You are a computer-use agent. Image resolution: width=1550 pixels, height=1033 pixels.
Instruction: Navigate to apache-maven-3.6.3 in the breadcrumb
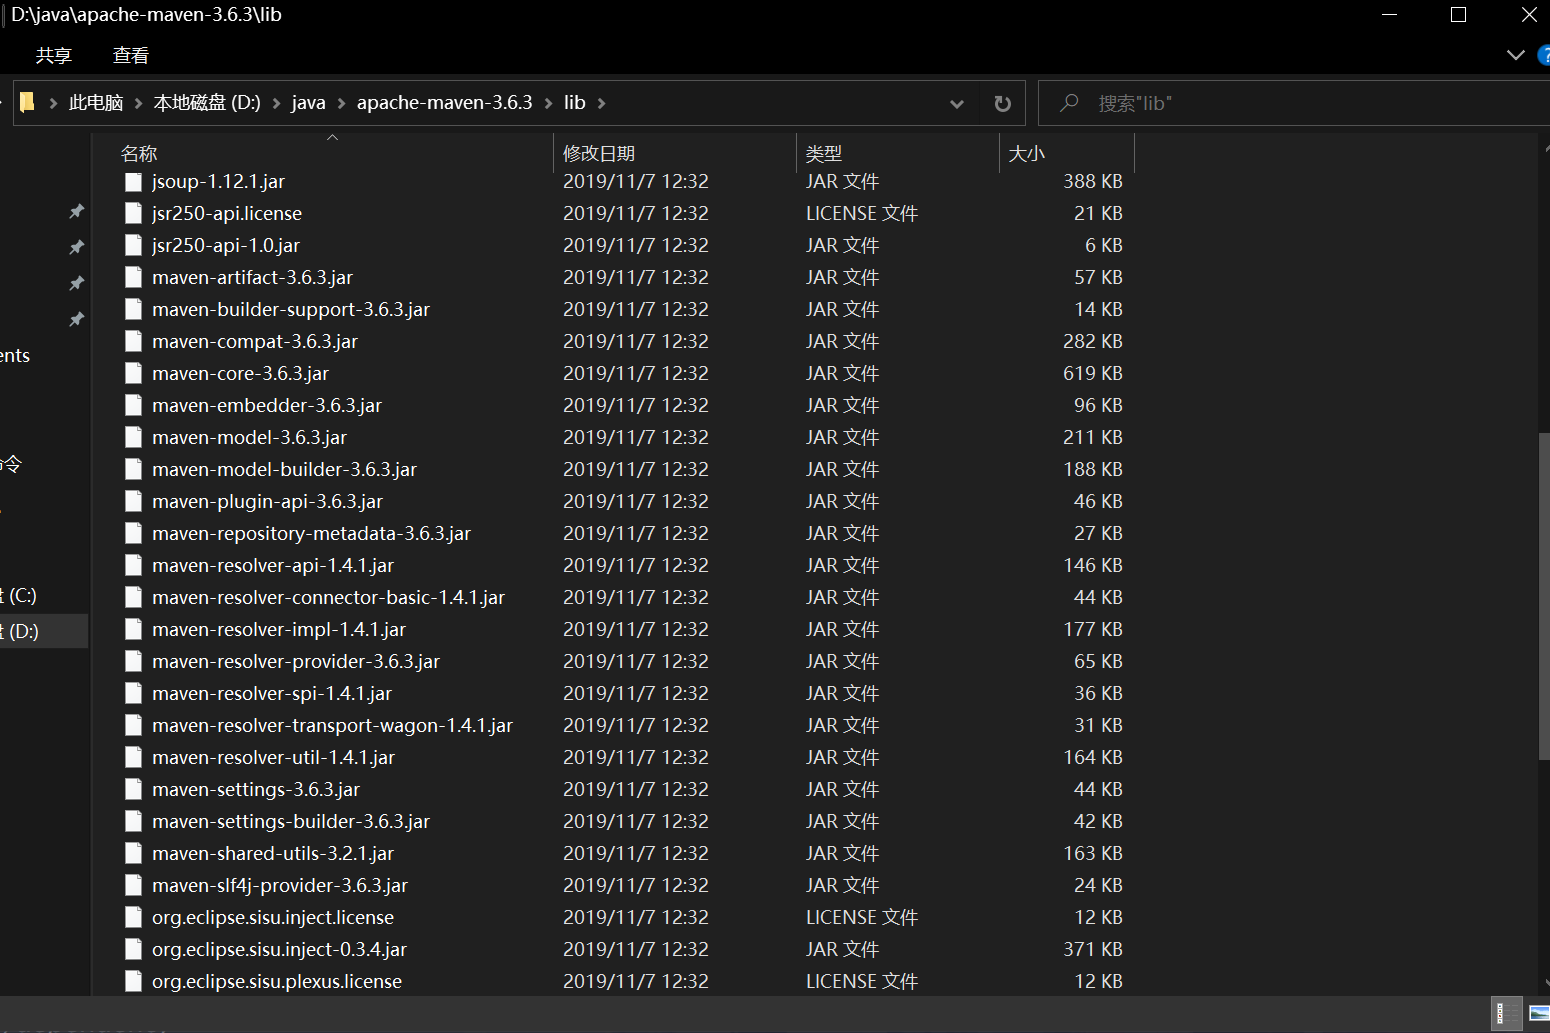(444, 103)
